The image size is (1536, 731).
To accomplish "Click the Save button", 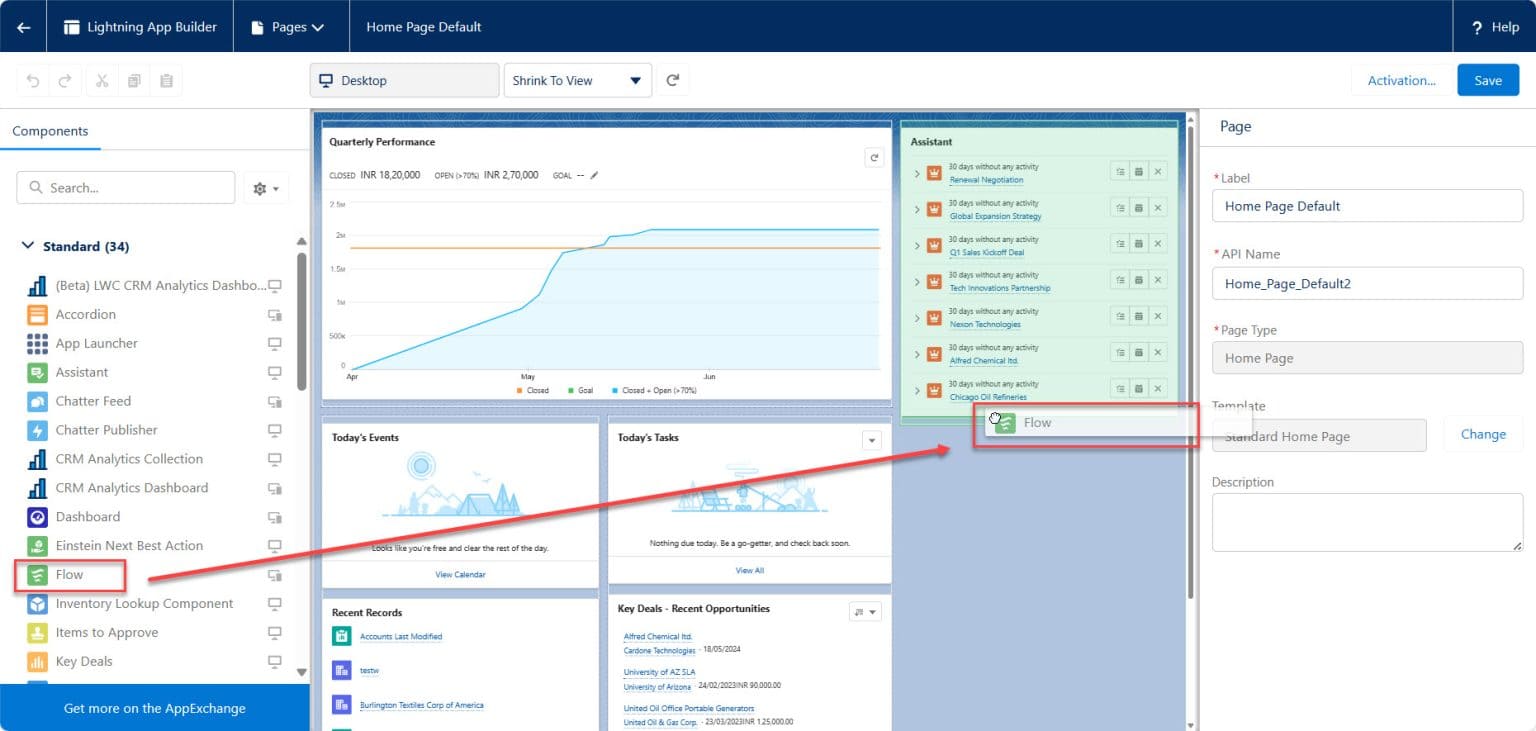I will tap(1487, 80).
